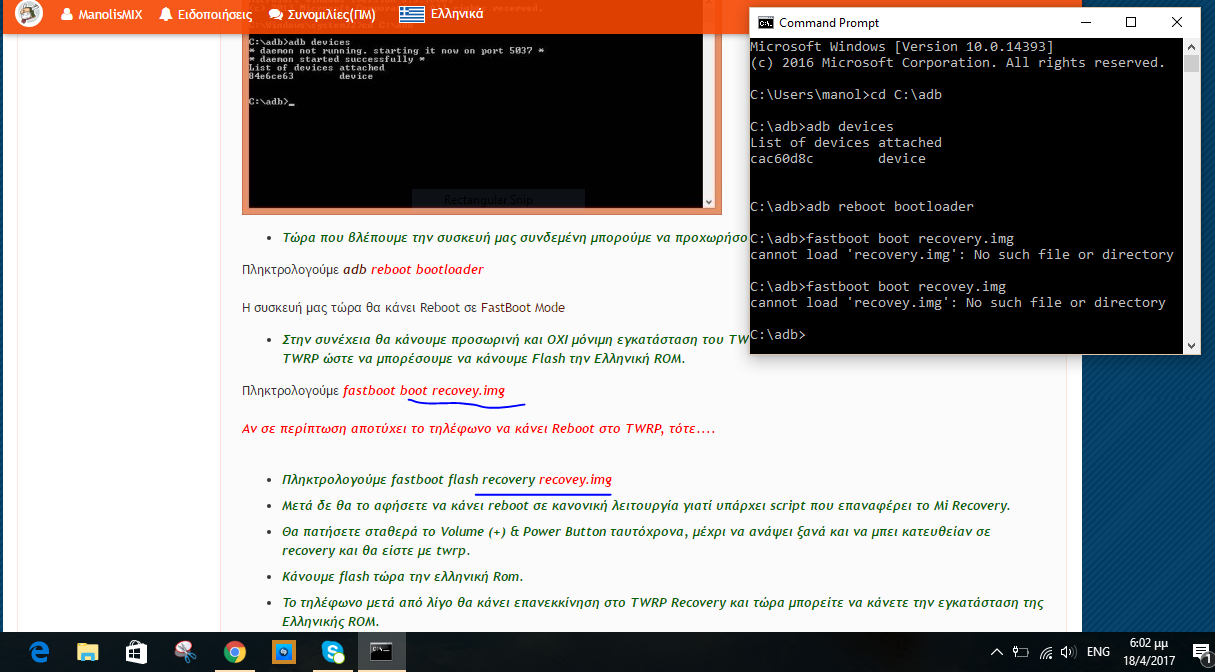The image size is (1215, 672).
Task: Launch the Windows Store taskbar icon
Action: pos(137,652)
